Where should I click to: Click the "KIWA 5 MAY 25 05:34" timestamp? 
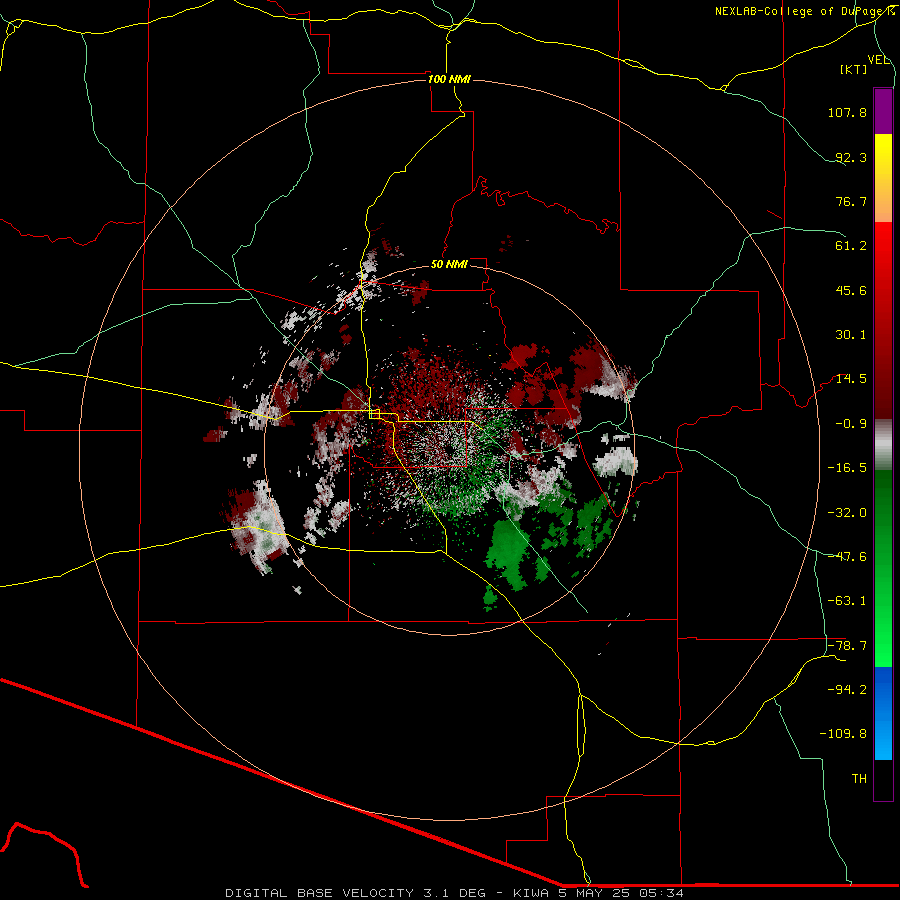(598, 893)
